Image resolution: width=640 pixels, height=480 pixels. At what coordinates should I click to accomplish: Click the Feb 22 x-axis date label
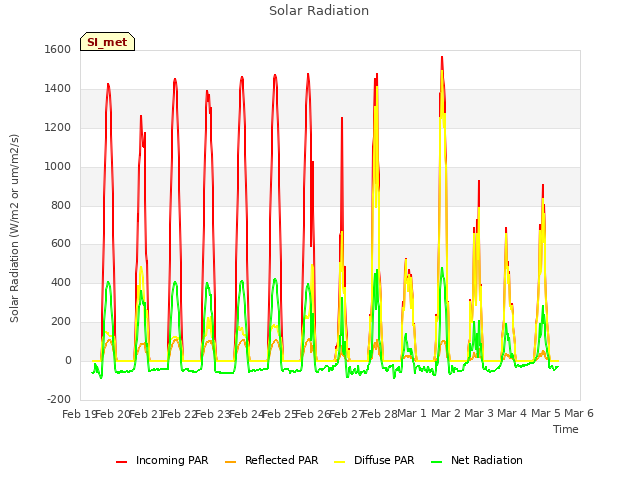(179, 414)
